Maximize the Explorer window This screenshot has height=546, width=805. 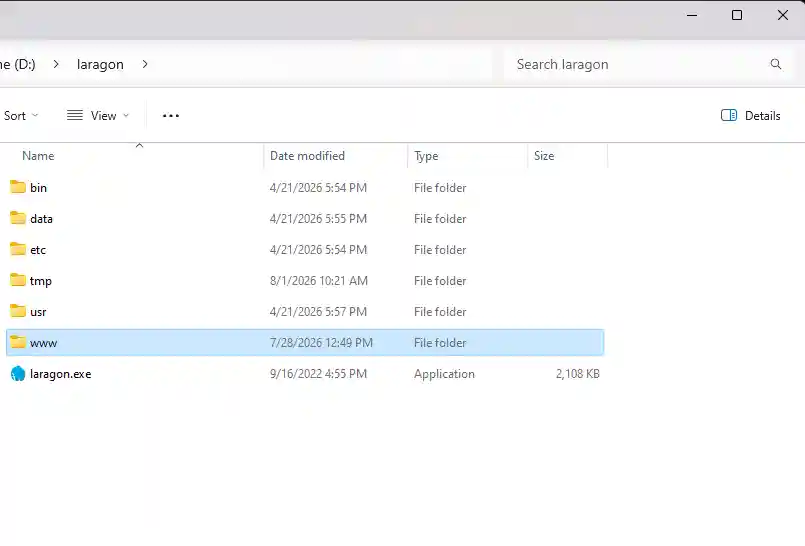click(737, 15)
